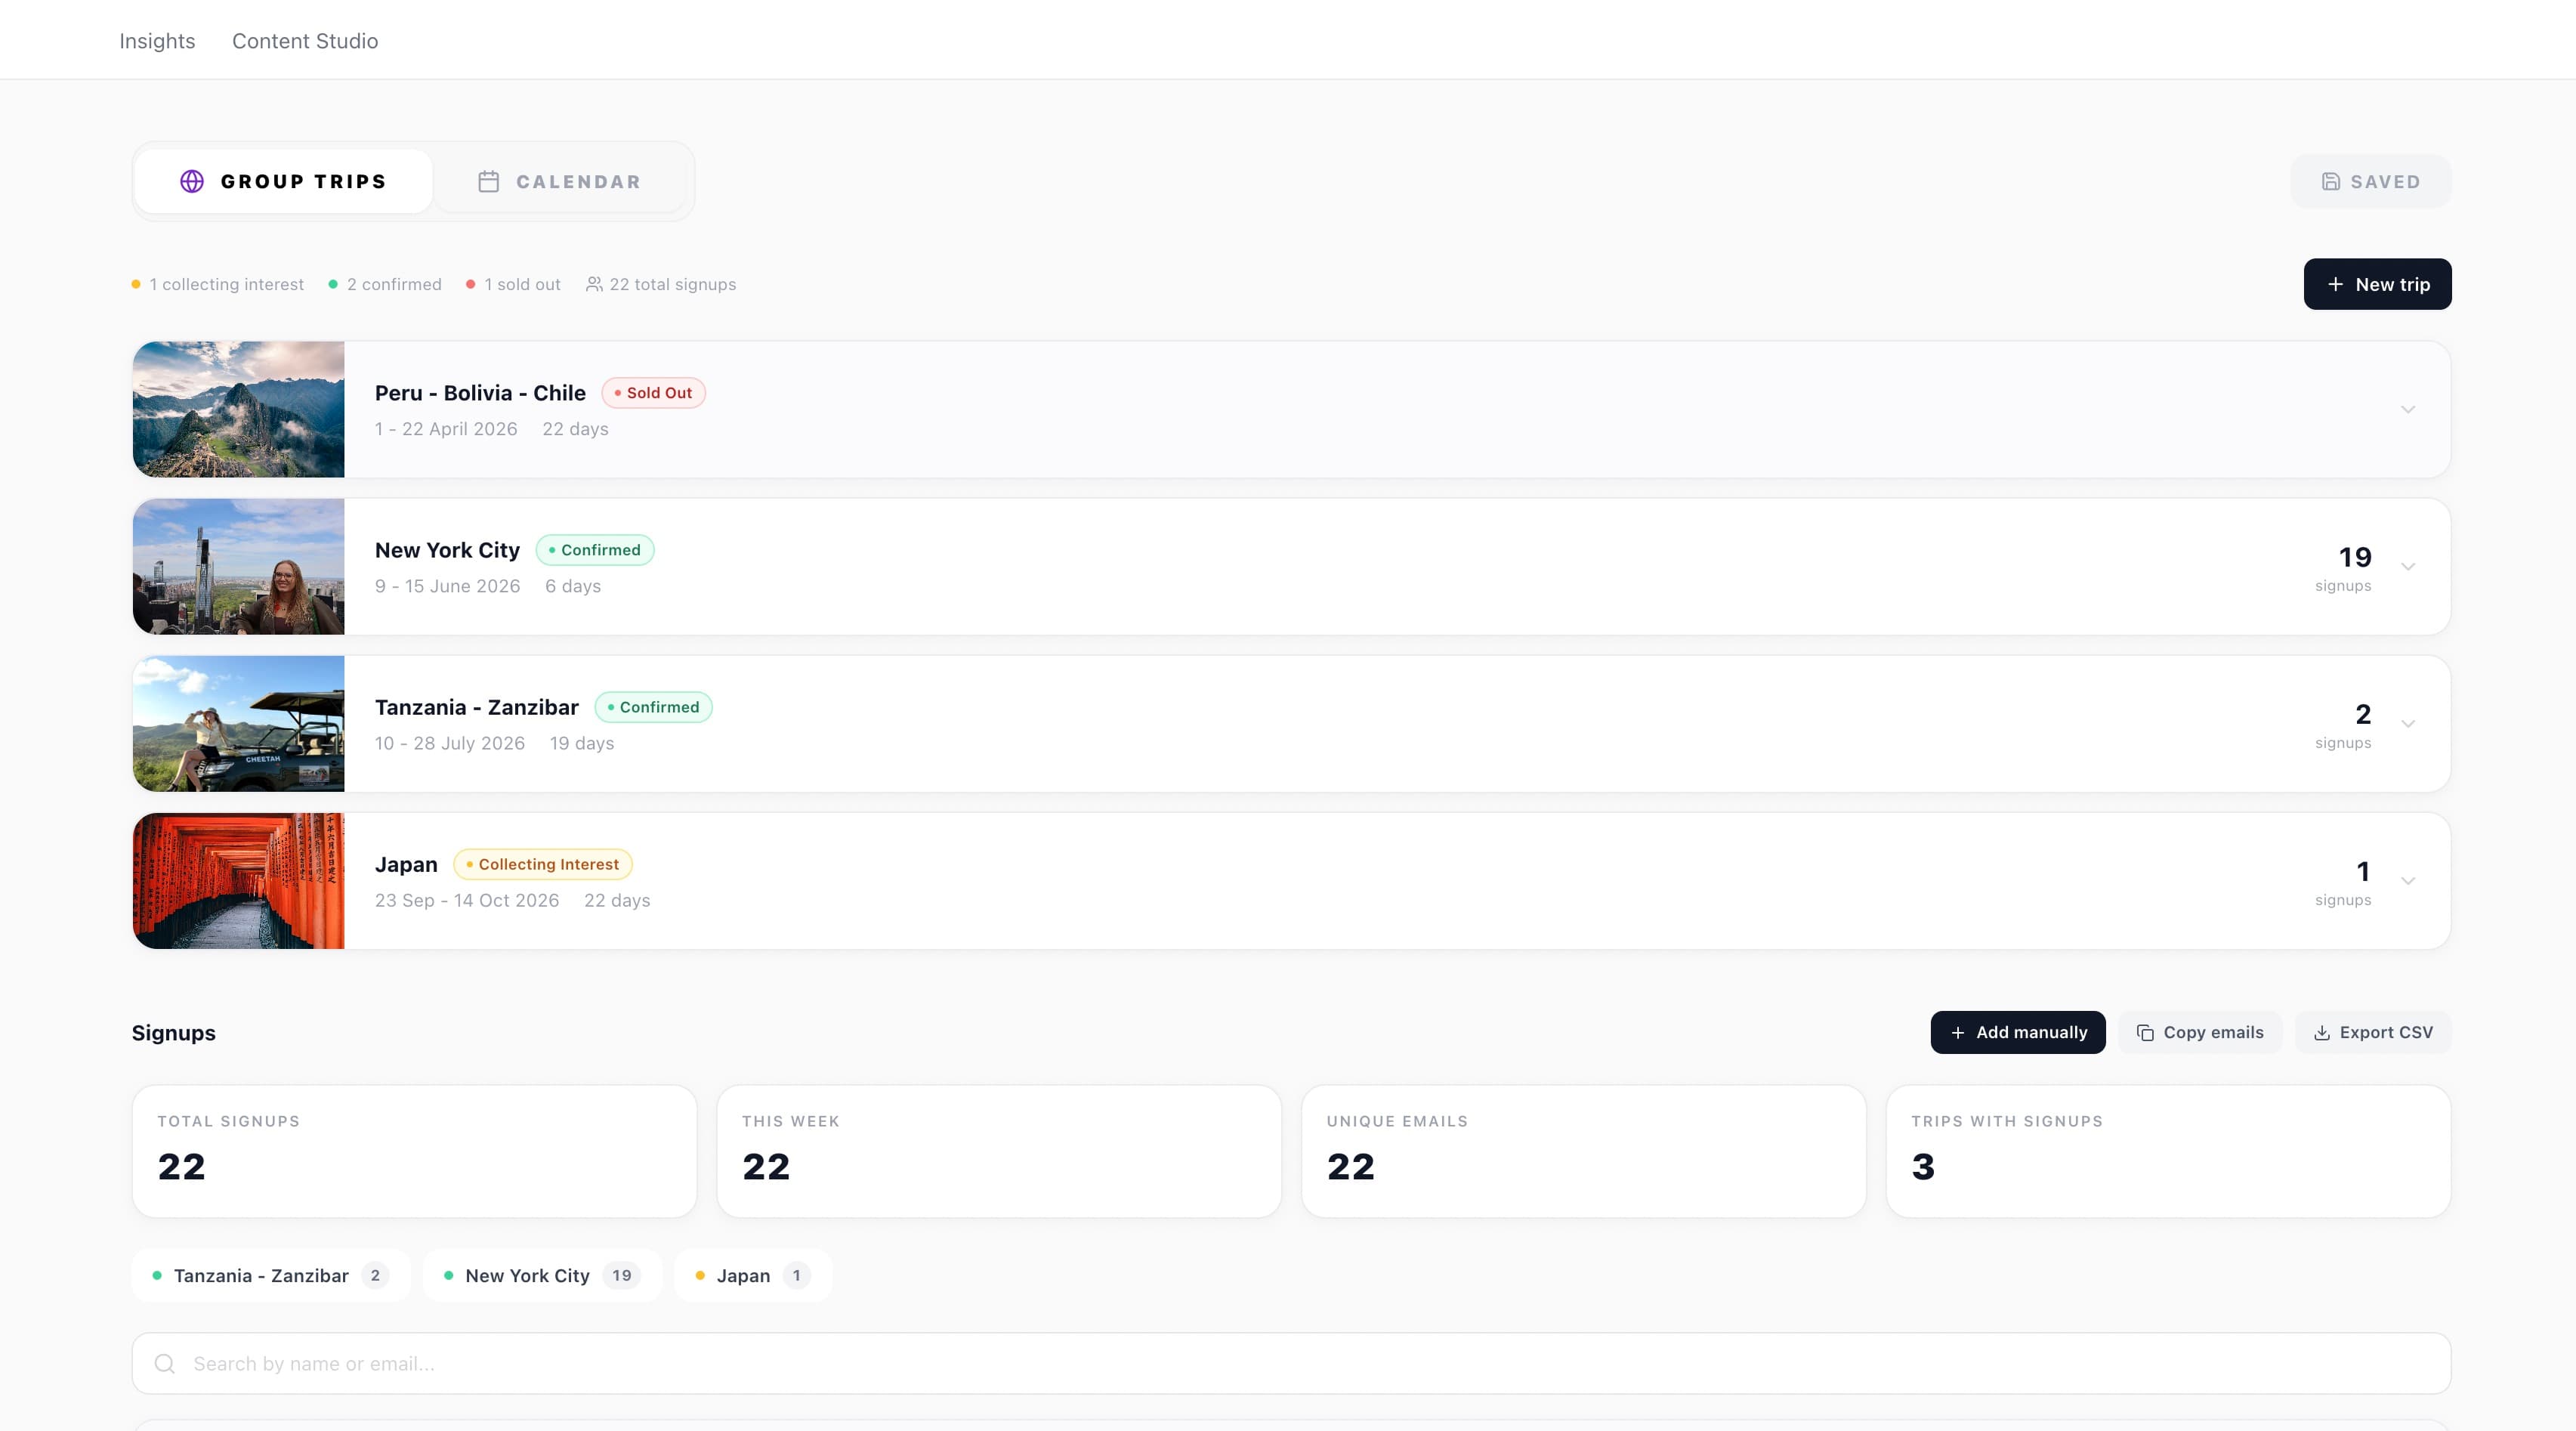Image resolution: width=2576 pixels, height=1431 pixels.
Task: Toggle the New York City filter chip
Action: pos(541,1276)
